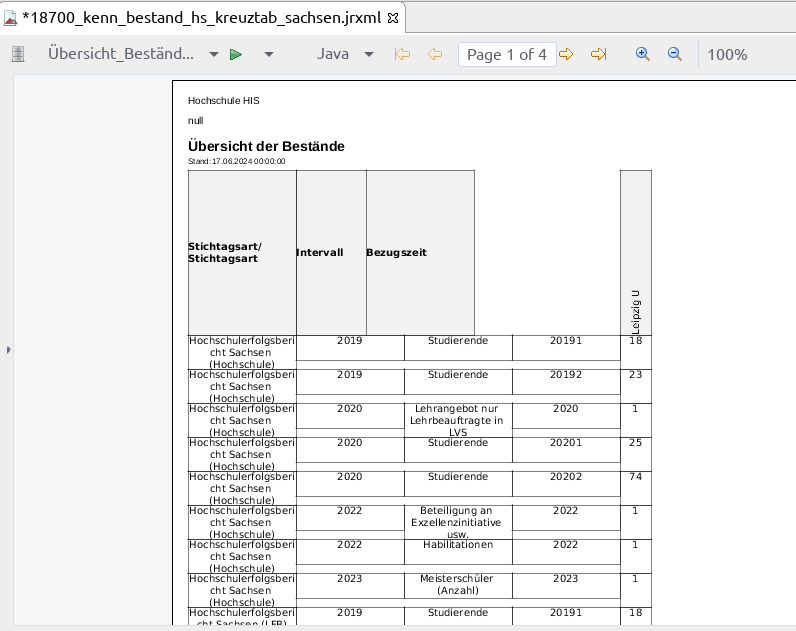Zoom out of the report preview
Viewport: 796px width, 631px height.
coord(675,54)
